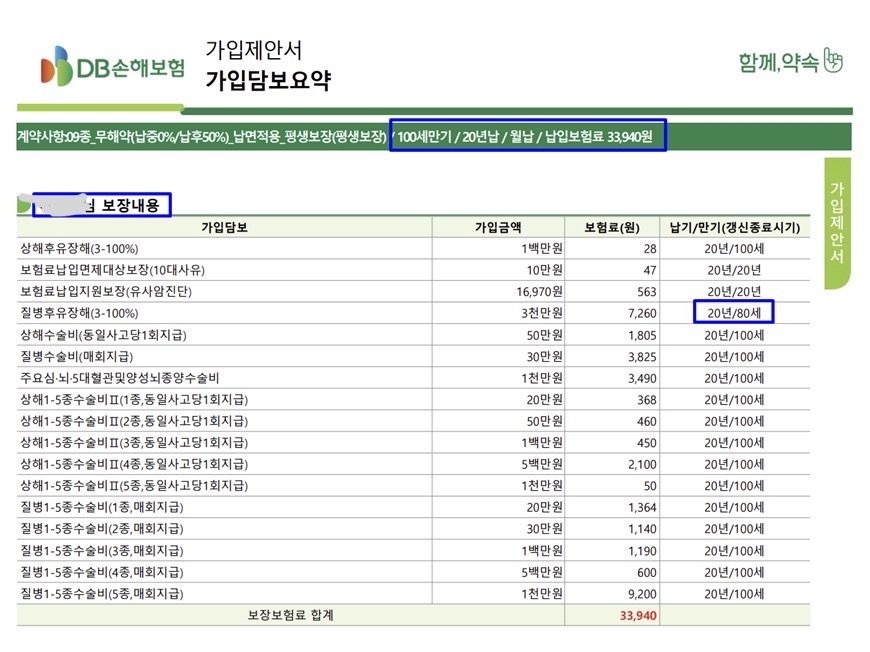Click the 보험료(원) column header
The height and width of the screenshot is (652, 870).
[612, 227]
